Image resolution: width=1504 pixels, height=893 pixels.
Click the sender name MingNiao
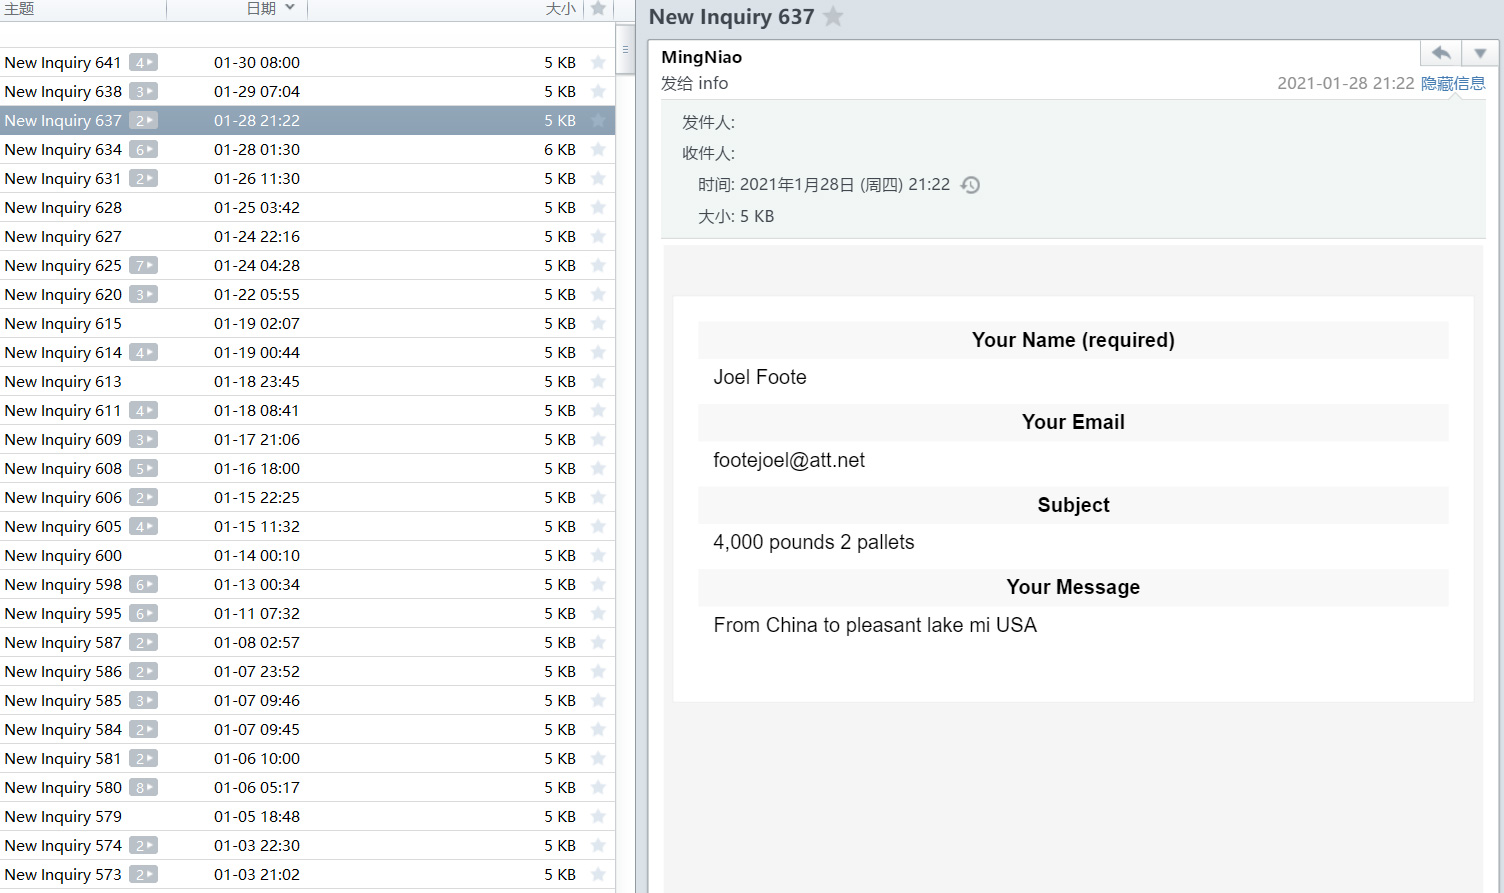tap(701, 57)
